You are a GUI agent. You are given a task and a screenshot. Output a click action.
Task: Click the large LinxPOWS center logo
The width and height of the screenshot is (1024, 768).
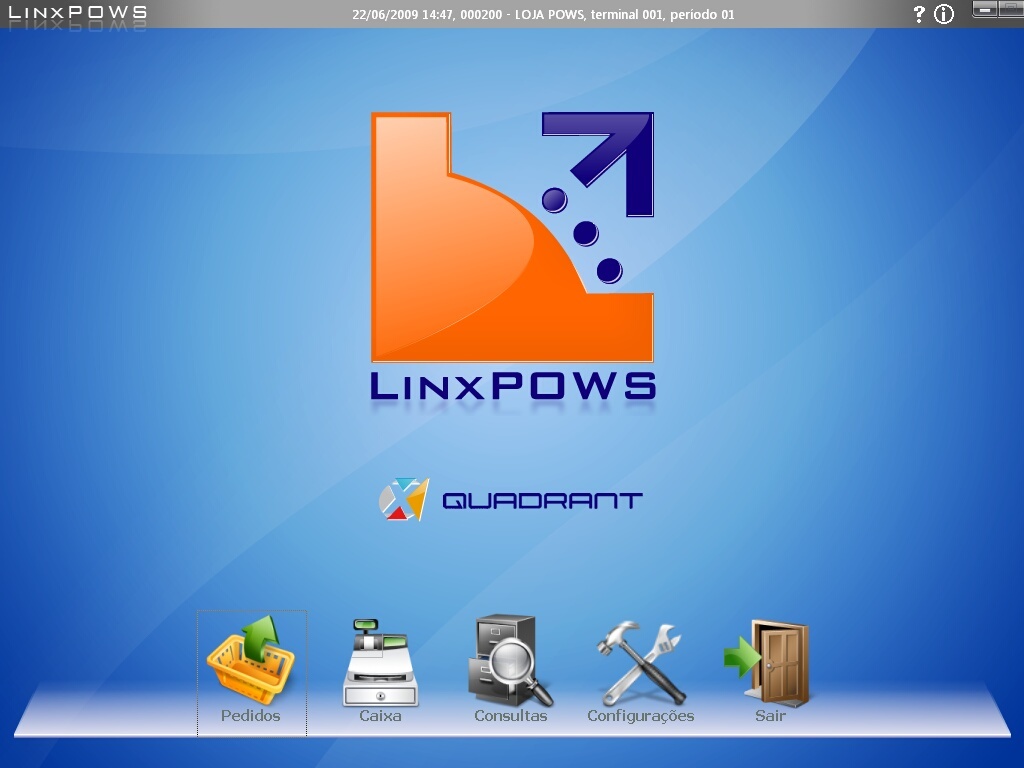click(513, 258)
